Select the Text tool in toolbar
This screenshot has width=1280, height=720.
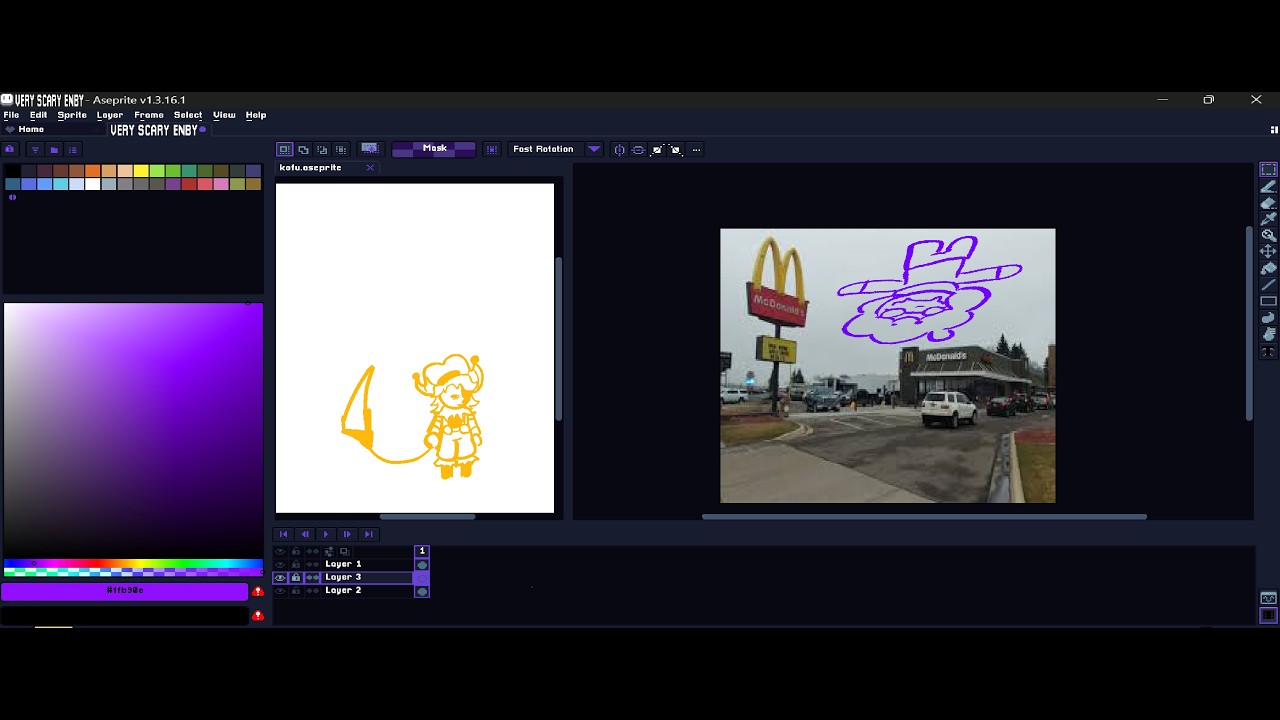[x=1268, y=351]
